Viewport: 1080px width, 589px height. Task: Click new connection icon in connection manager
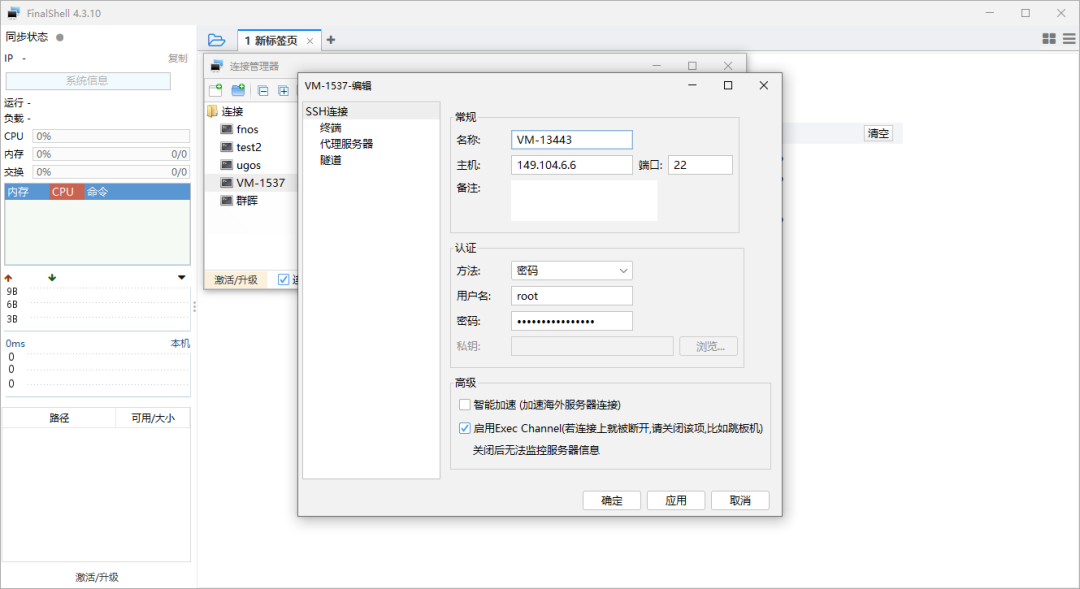(216, 90)
